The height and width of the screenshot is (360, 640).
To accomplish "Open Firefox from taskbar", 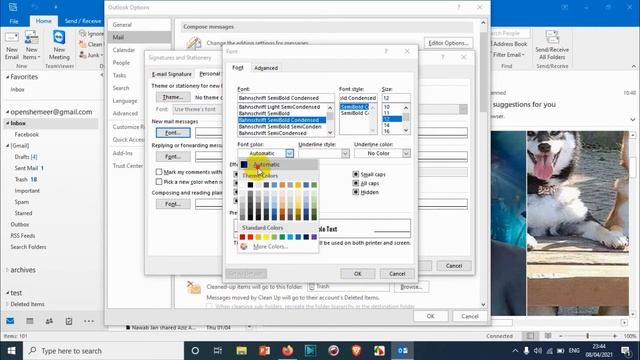I will point(288,351).
